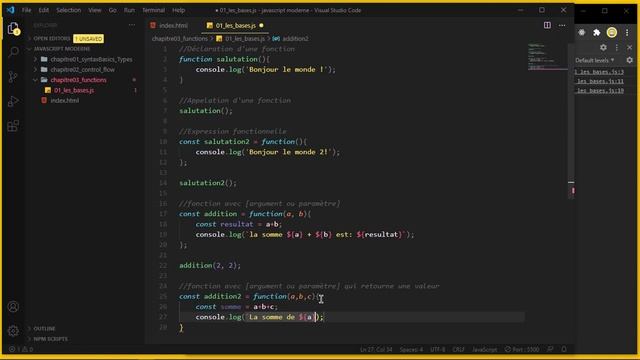The width and height of the screenshot is (640, 360).
Task: Open console settings gear beside Default levels
Action: [x=629, y=60]
